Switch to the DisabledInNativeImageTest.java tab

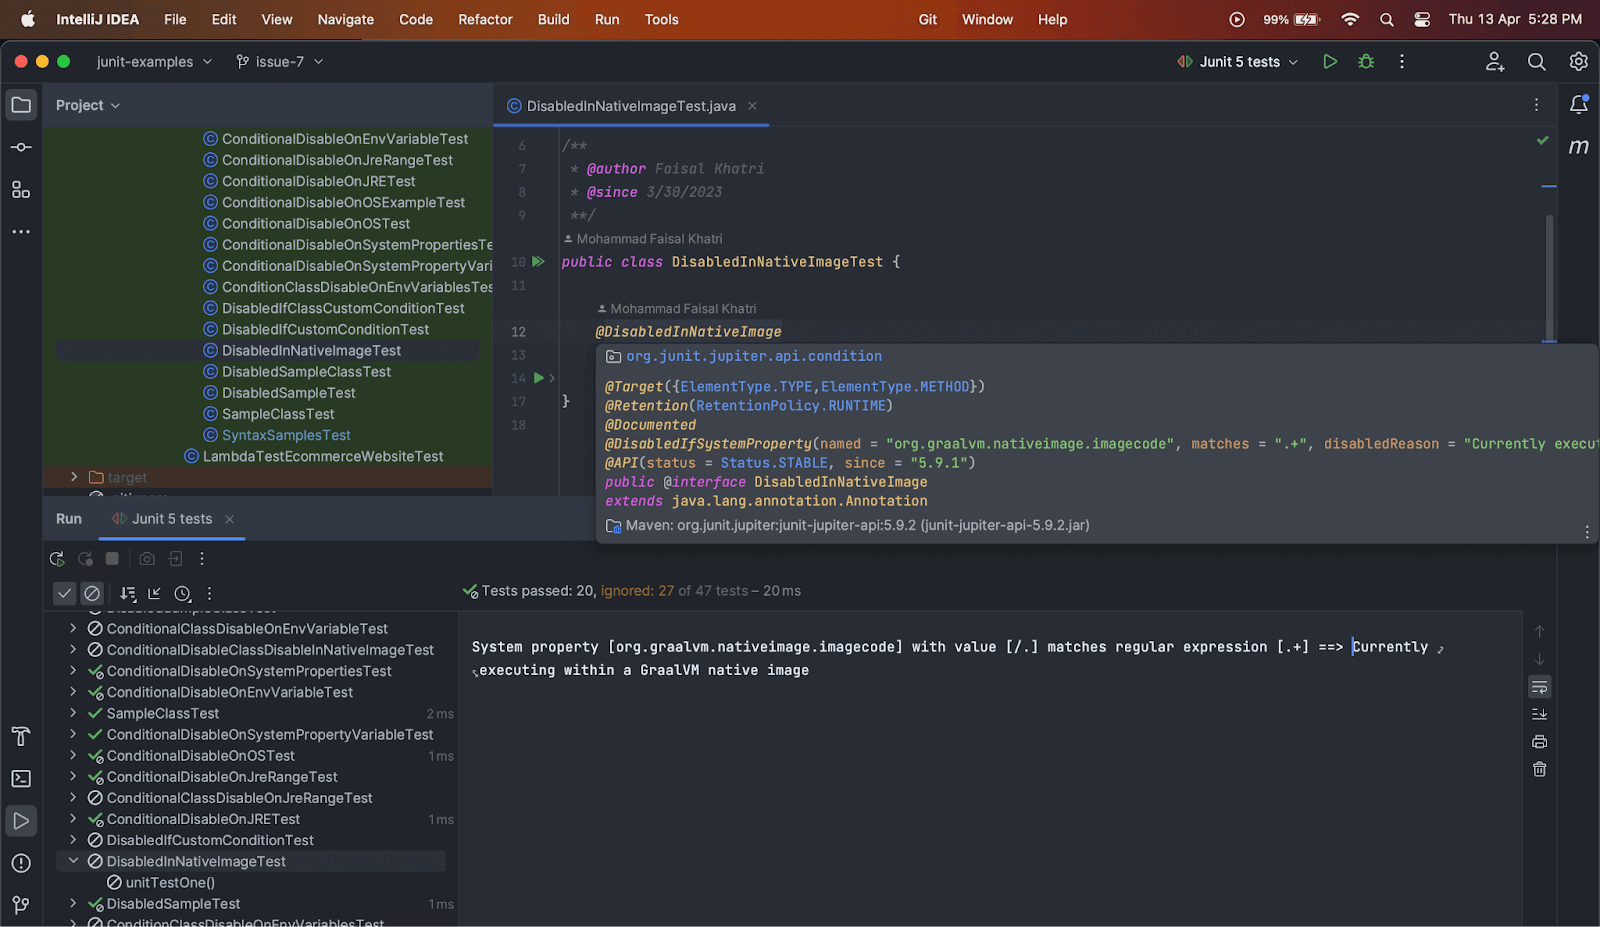(x=631, y=105)
